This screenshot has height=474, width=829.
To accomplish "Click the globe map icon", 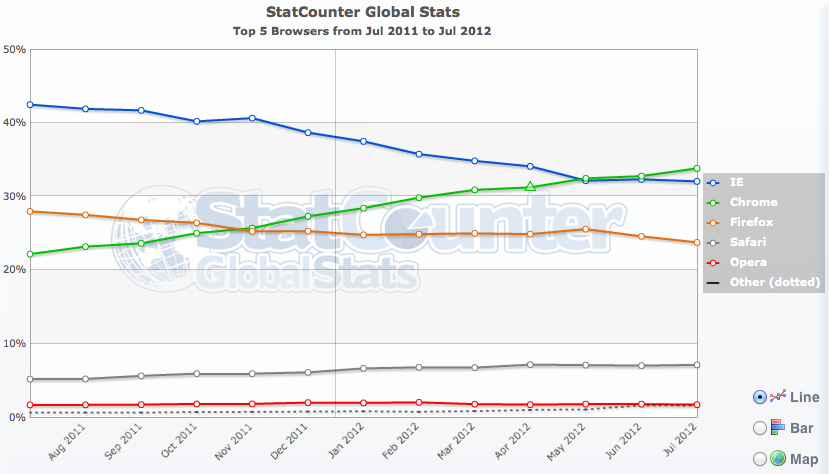I will point(779,458).
